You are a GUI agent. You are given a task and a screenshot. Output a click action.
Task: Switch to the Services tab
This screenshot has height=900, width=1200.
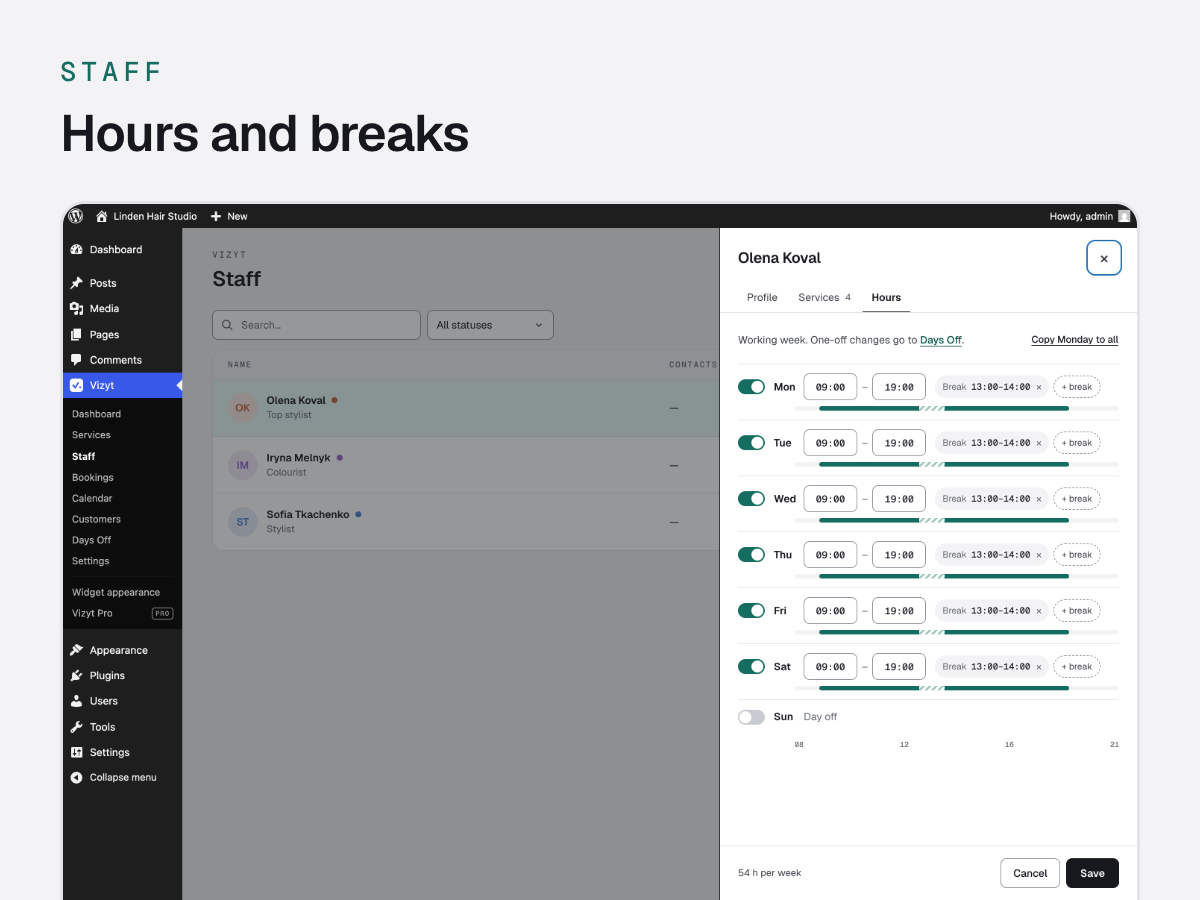824,297
